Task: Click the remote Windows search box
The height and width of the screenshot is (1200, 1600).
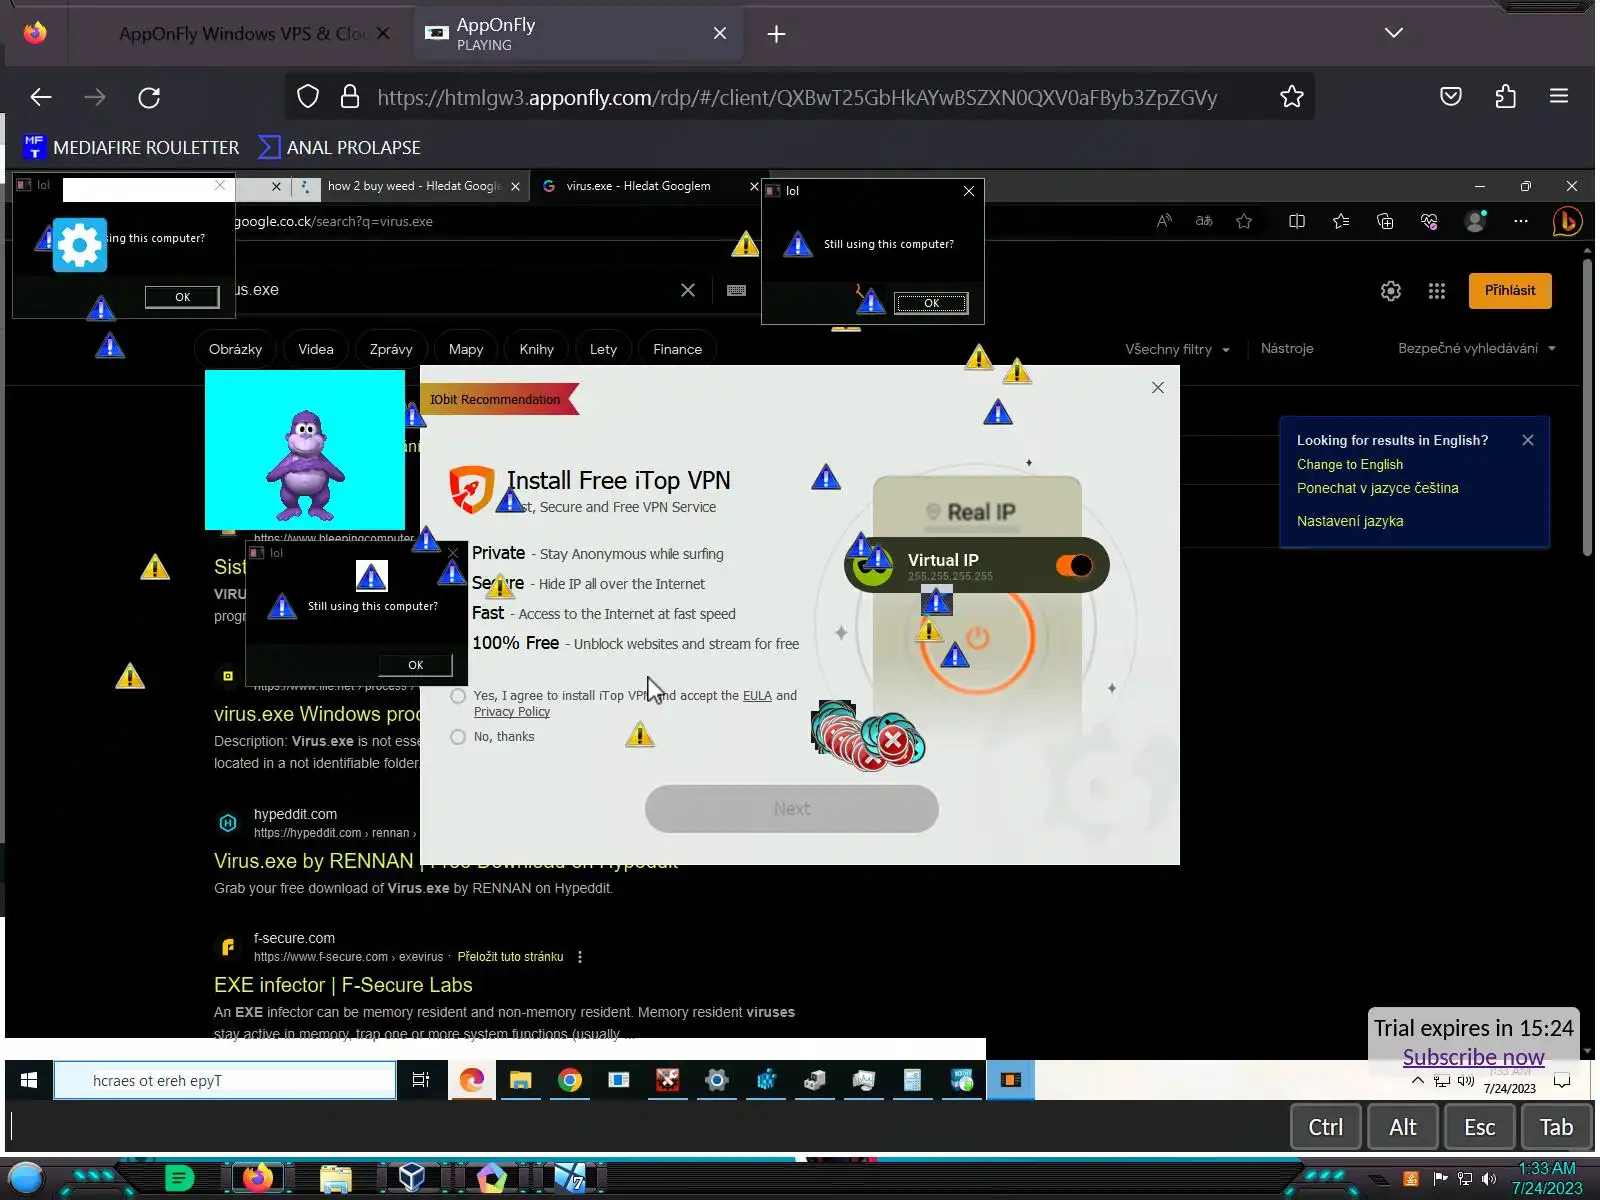Action: click(x=225, y=1080)
